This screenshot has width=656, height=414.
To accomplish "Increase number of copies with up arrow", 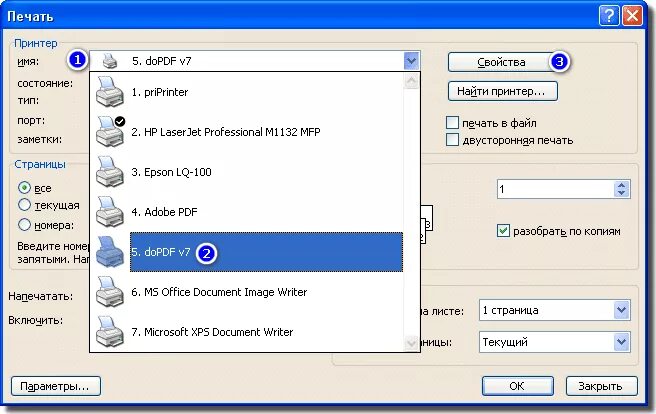I will [621, 185].
